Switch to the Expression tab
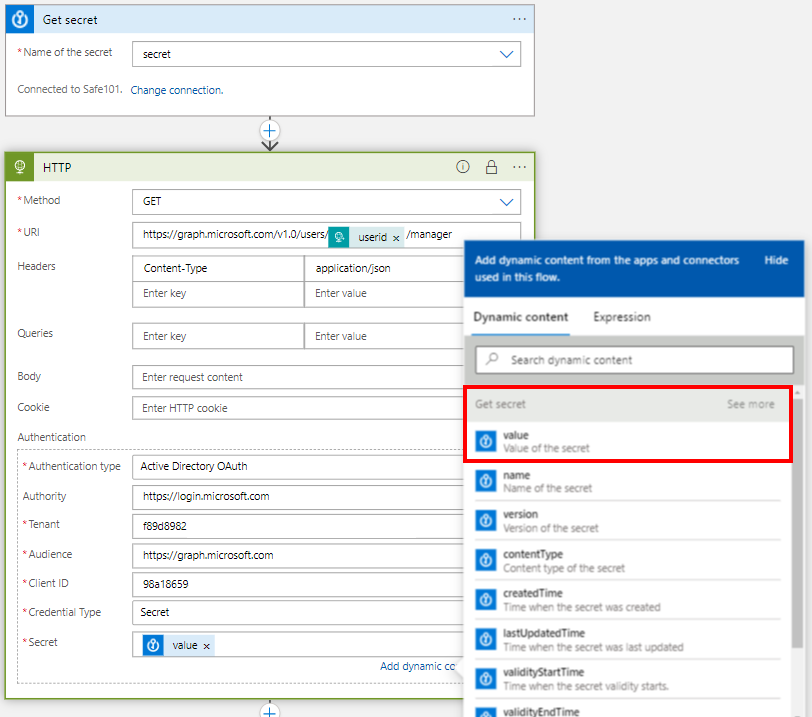The width and height of the screenshot is (812, 717). pyautogui.click(x=621, y=317)
